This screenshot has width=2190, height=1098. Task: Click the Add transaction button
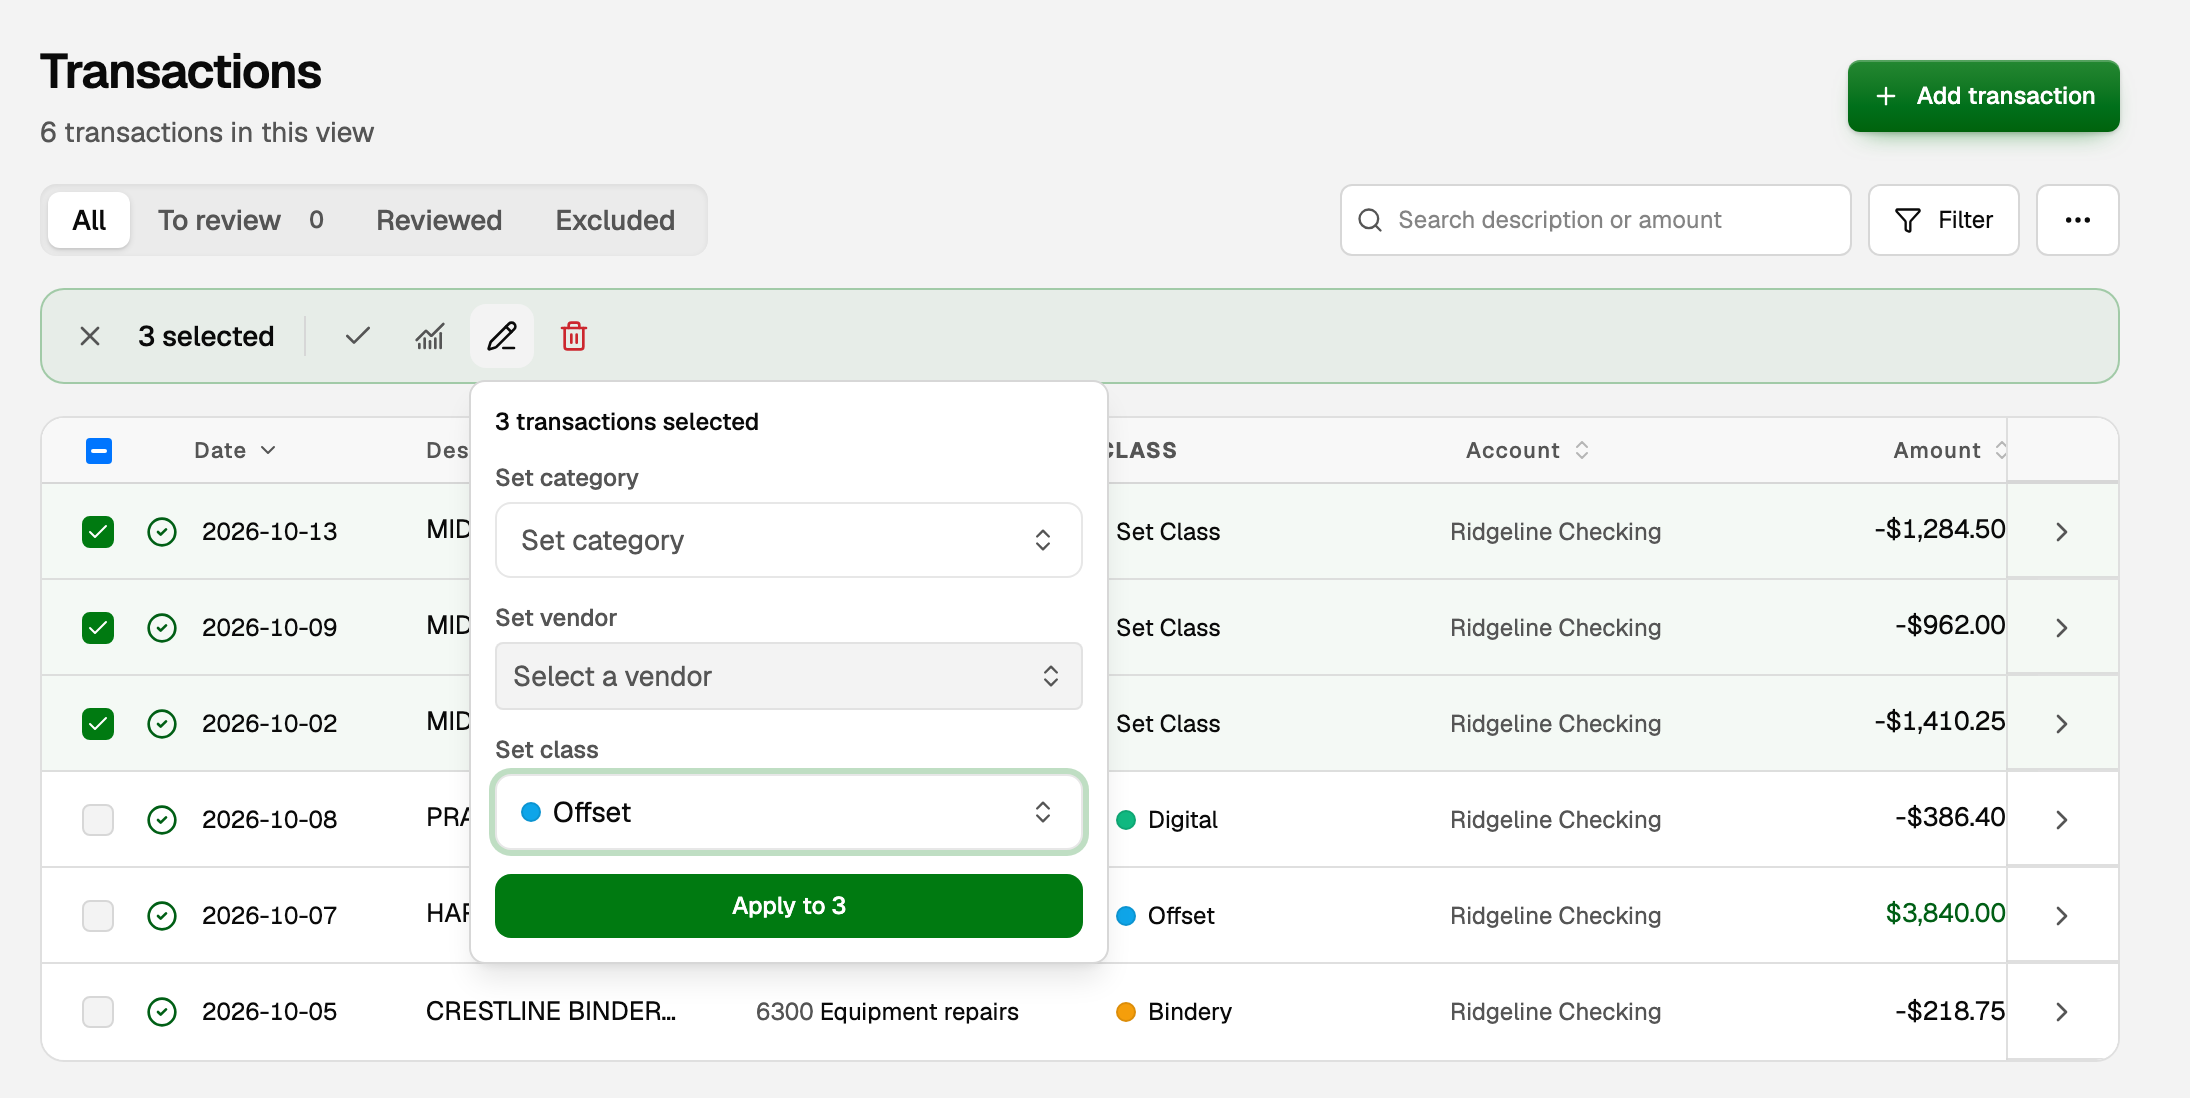[x=1983, y=96]
